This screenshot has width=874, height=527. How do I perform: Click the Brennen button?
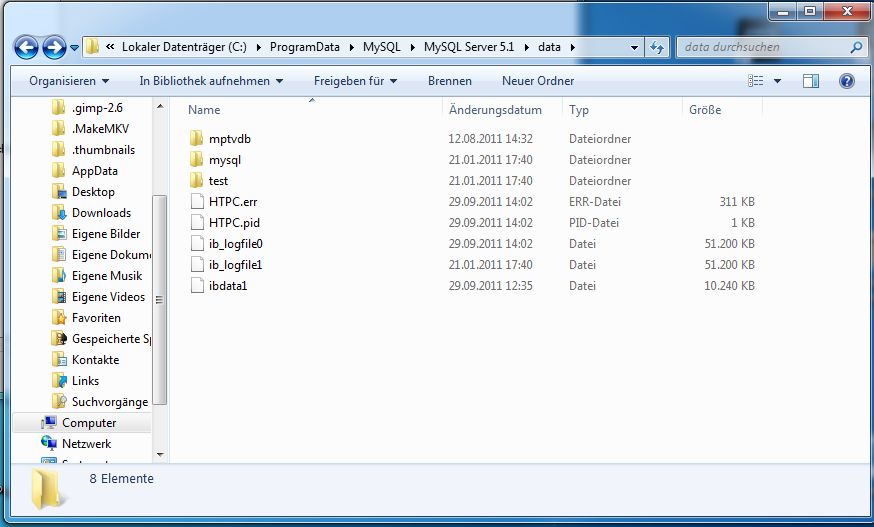[450, 81]
